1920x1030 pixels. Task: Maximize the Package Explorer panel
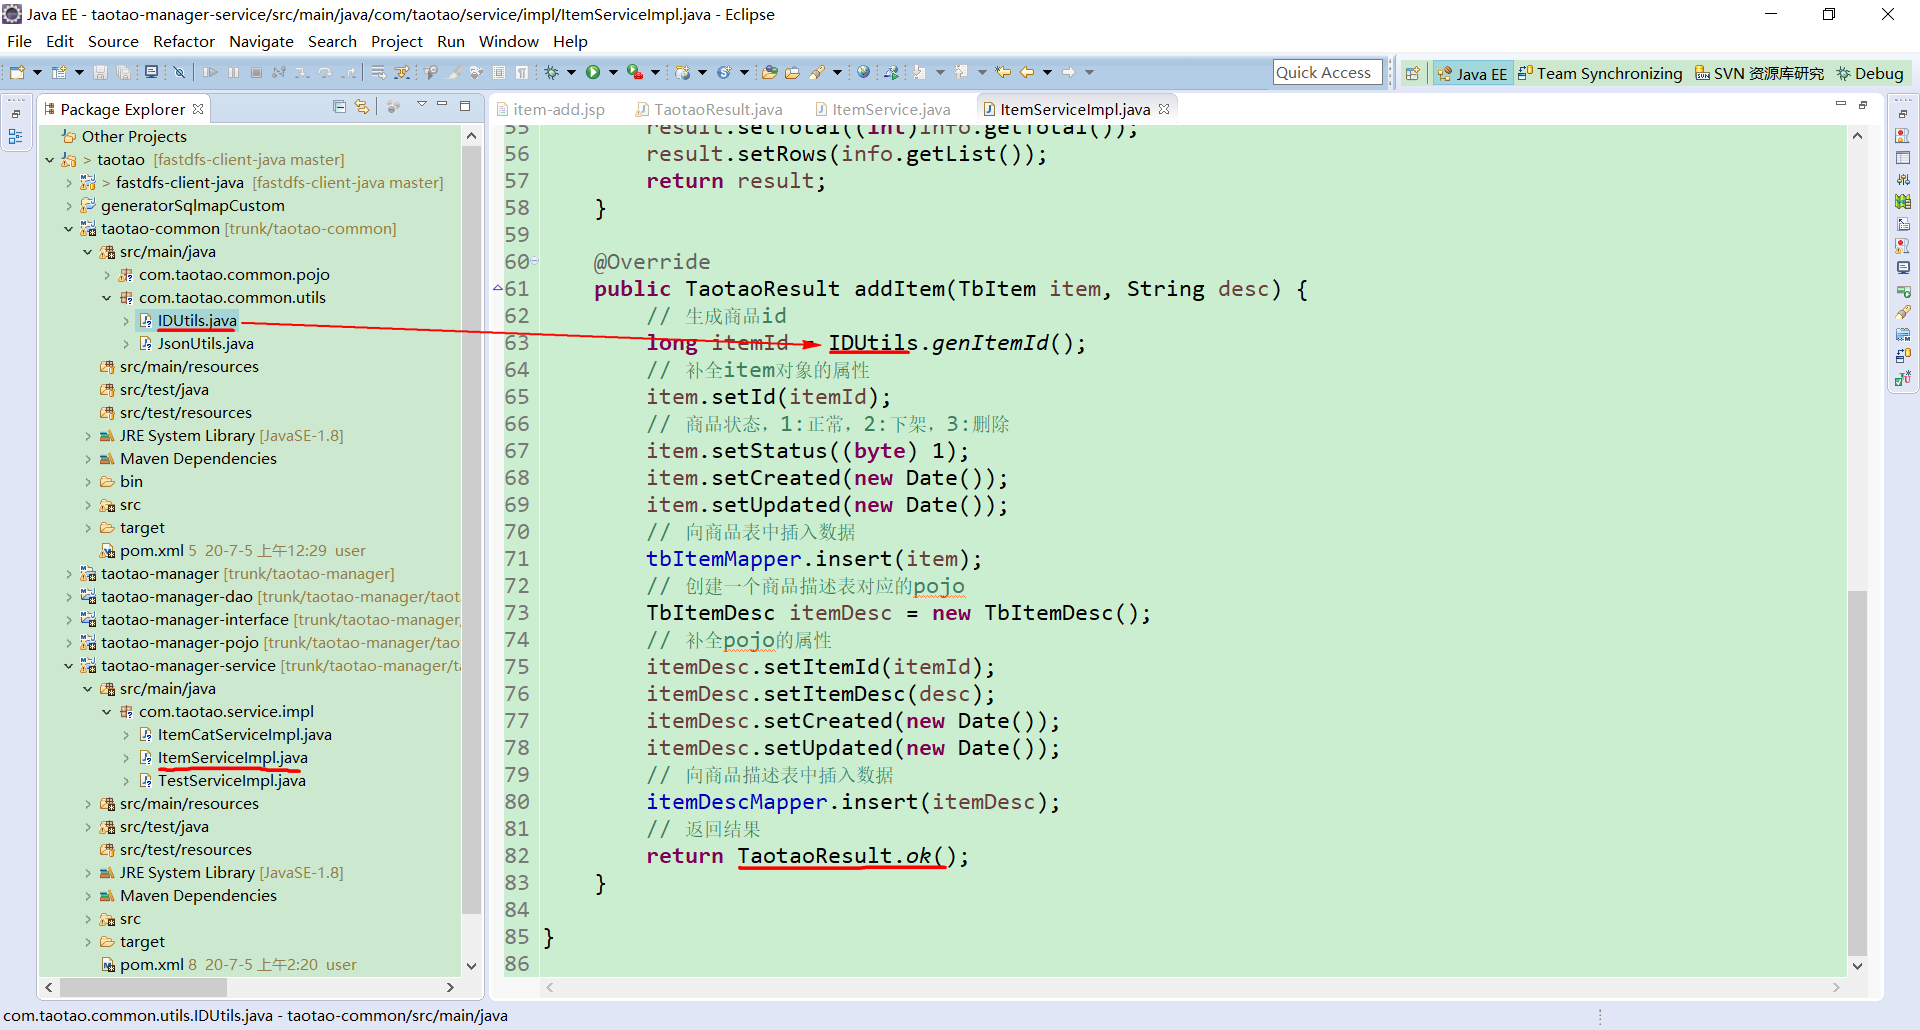[465, 105]
